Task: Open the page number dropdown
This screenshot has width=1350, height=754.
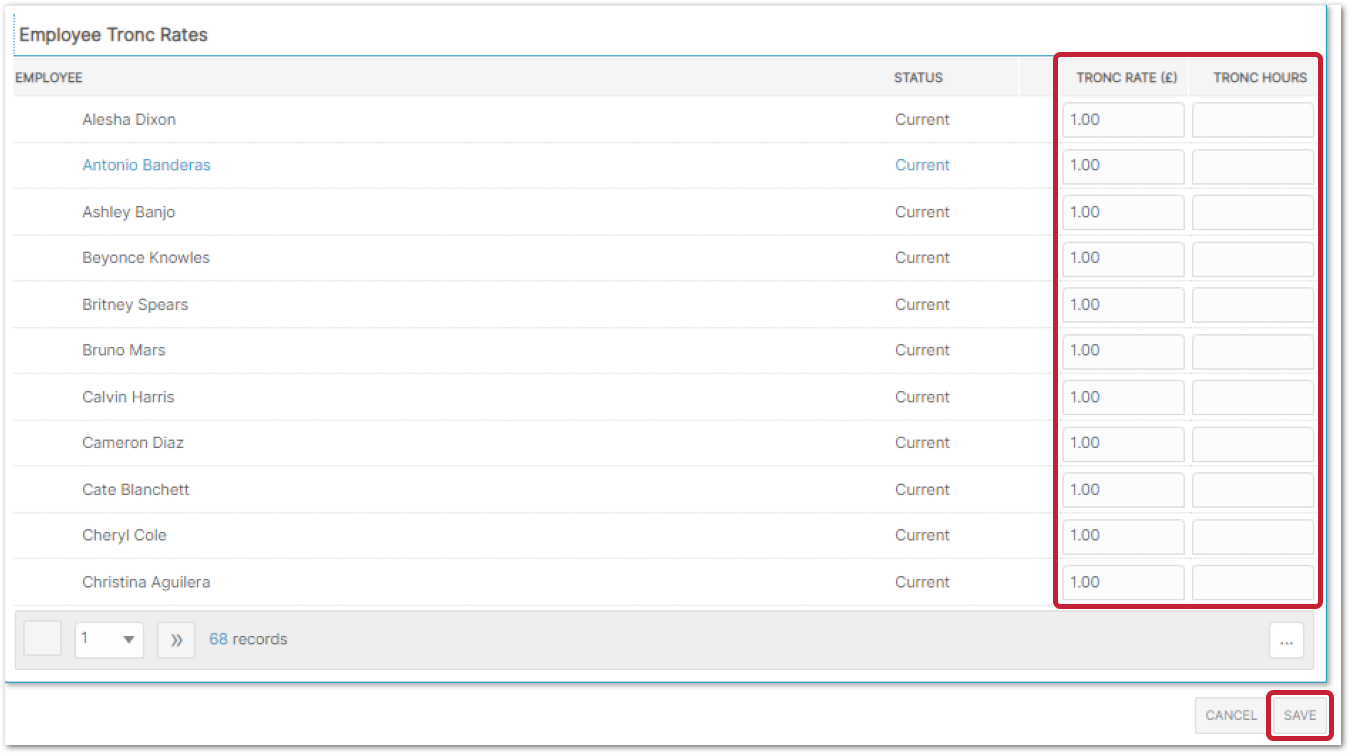Action: pyautogui.click(x=109, y=640)
